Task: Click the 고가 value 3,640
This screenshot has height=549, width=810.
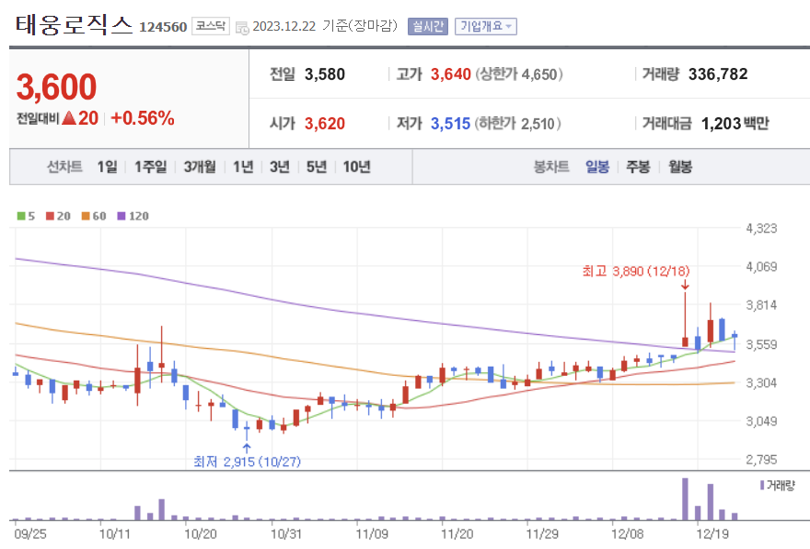Action: pos(451,74)
